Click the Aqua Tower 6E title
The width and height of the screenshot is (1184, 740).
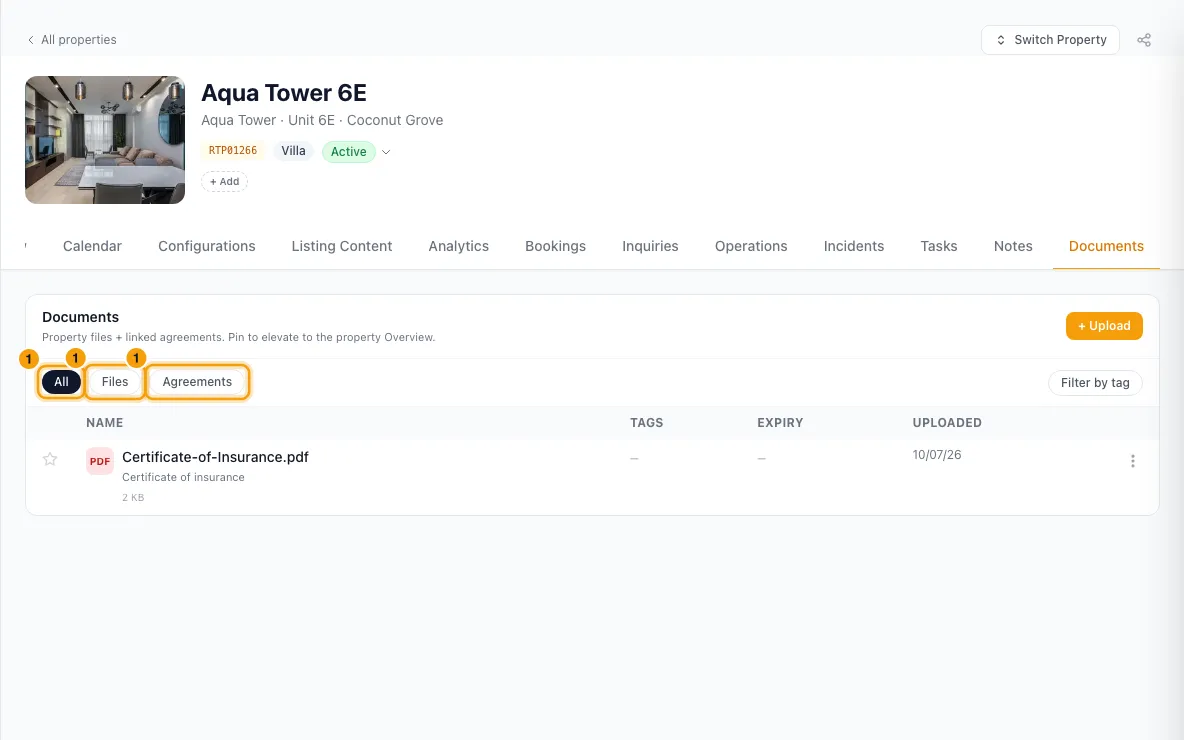pos(284,93)
